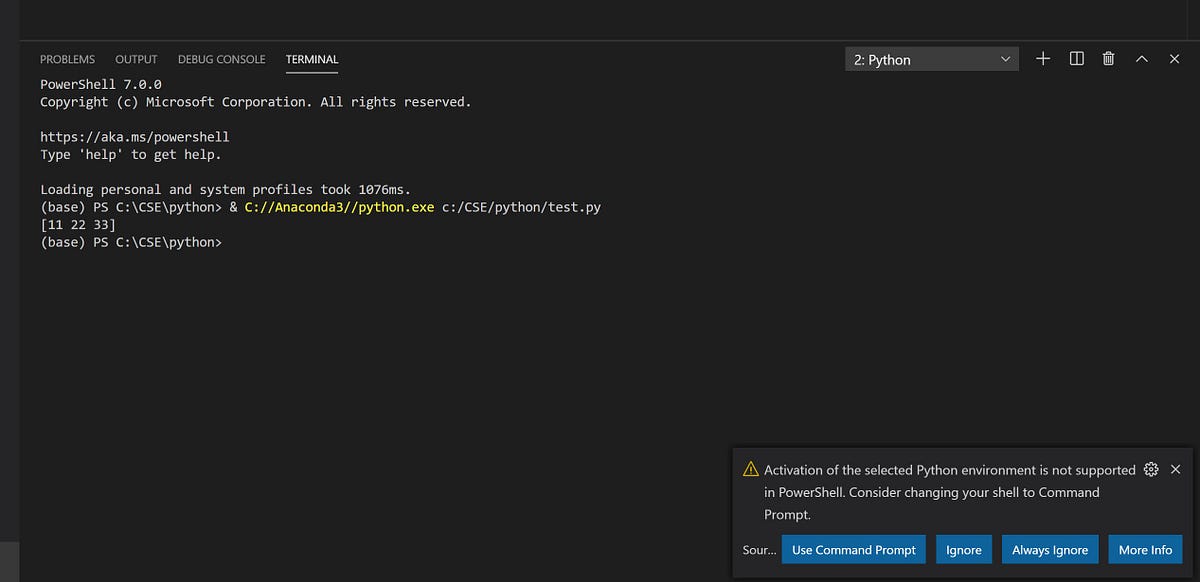Select the TERMINAL tab

(311, 59)
